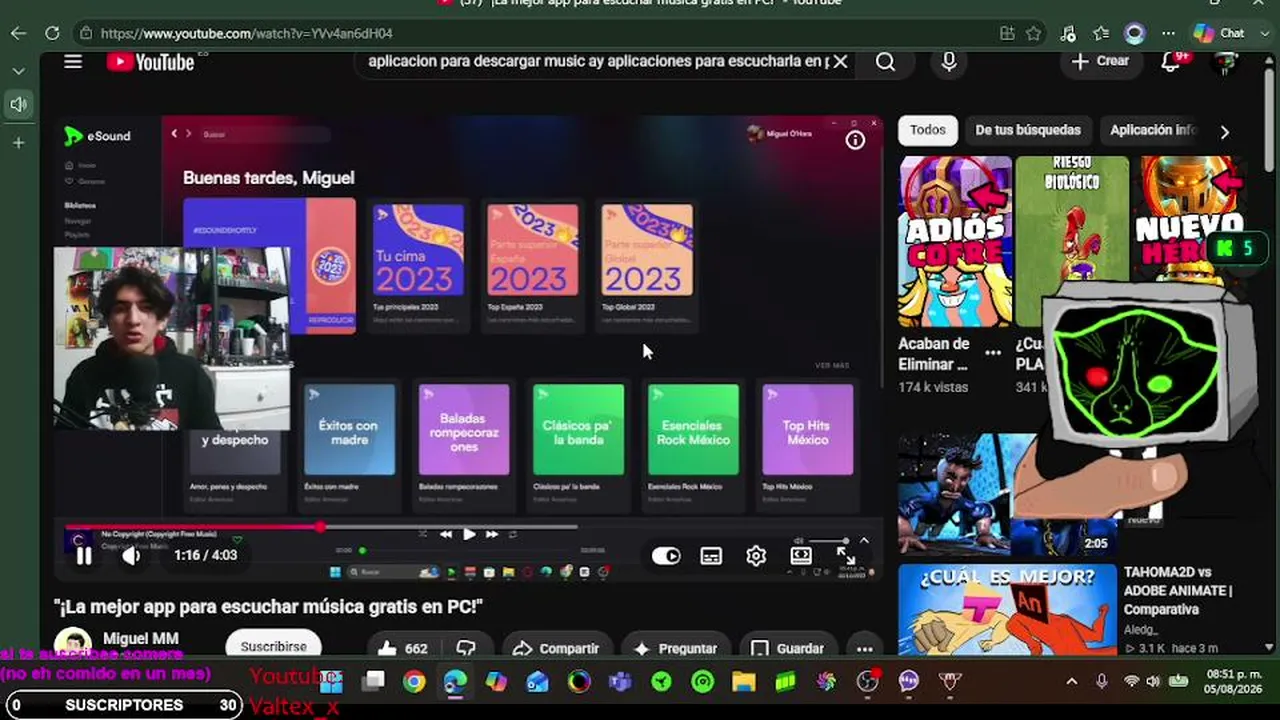Open OBS Studio from the taskbar
This screenshot has height=720, width=1280.
[x=867, y=682]
